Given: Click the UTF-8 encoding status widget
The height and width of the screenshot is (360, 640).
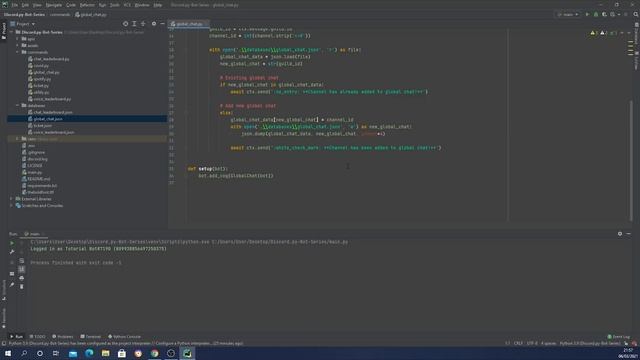Looking at the screenshot, I should (x=532, y=344).
